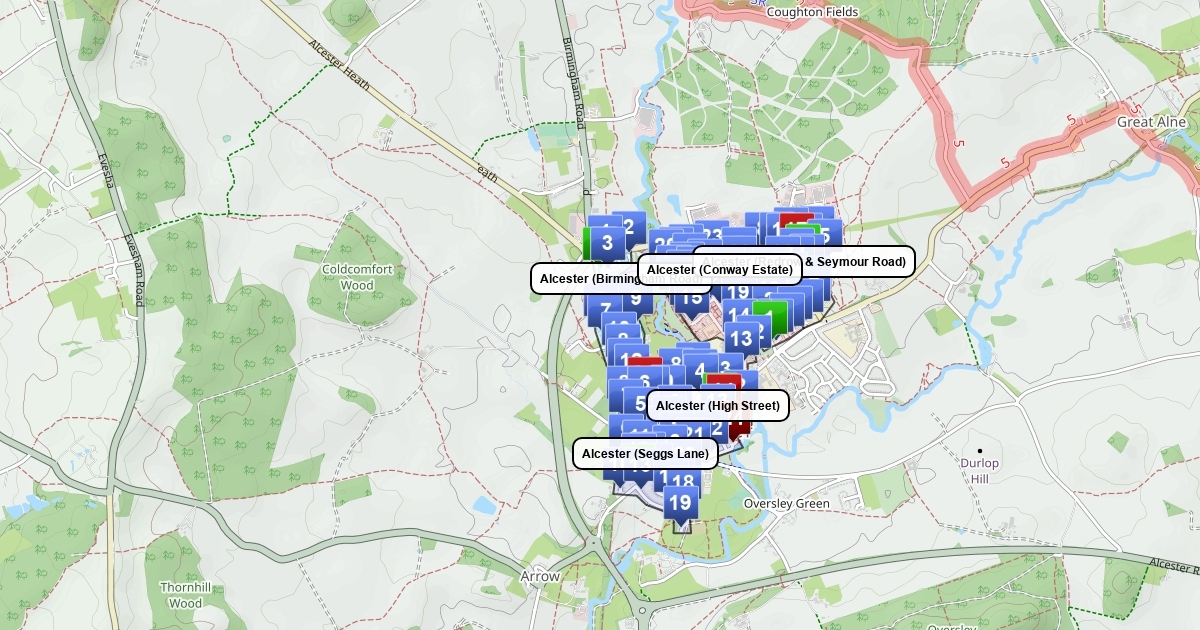Open the Alcester (Conway Estate) label
The width and height of the screenshot is (1200, 630).
click(x=719, y=270)
